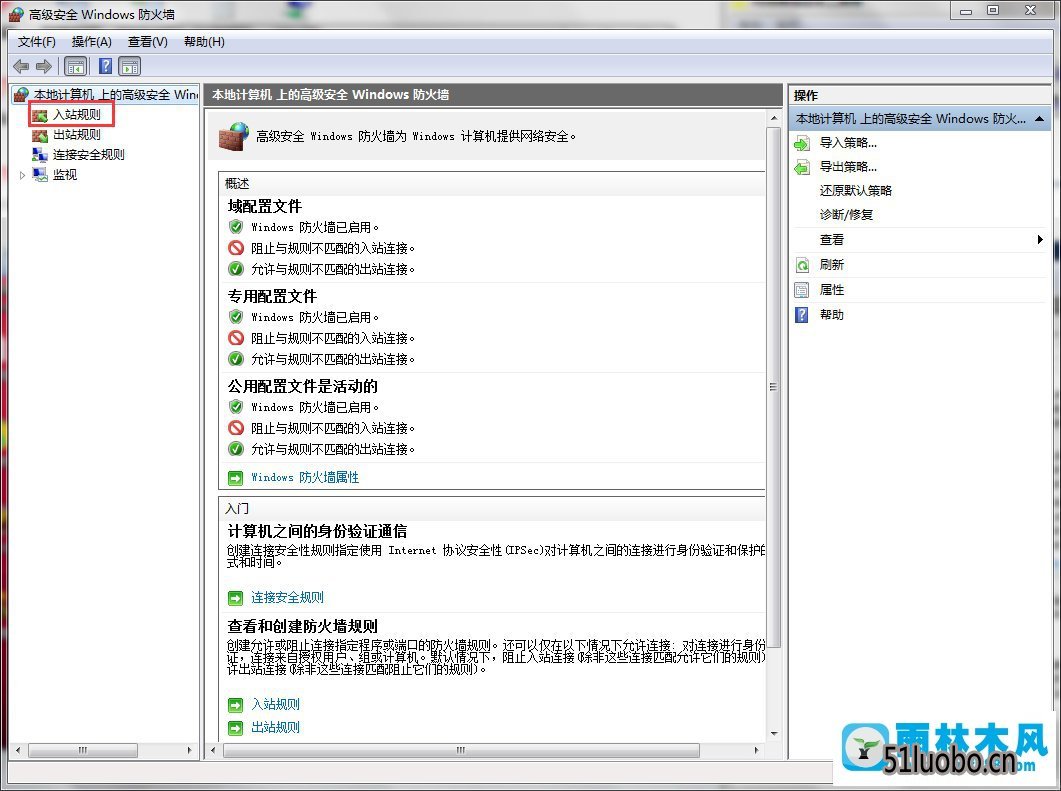The height and width of the screenshot is (791, 1061).
Task: Click the 出站规则 tree item icon
Action: tap(40, 135)
